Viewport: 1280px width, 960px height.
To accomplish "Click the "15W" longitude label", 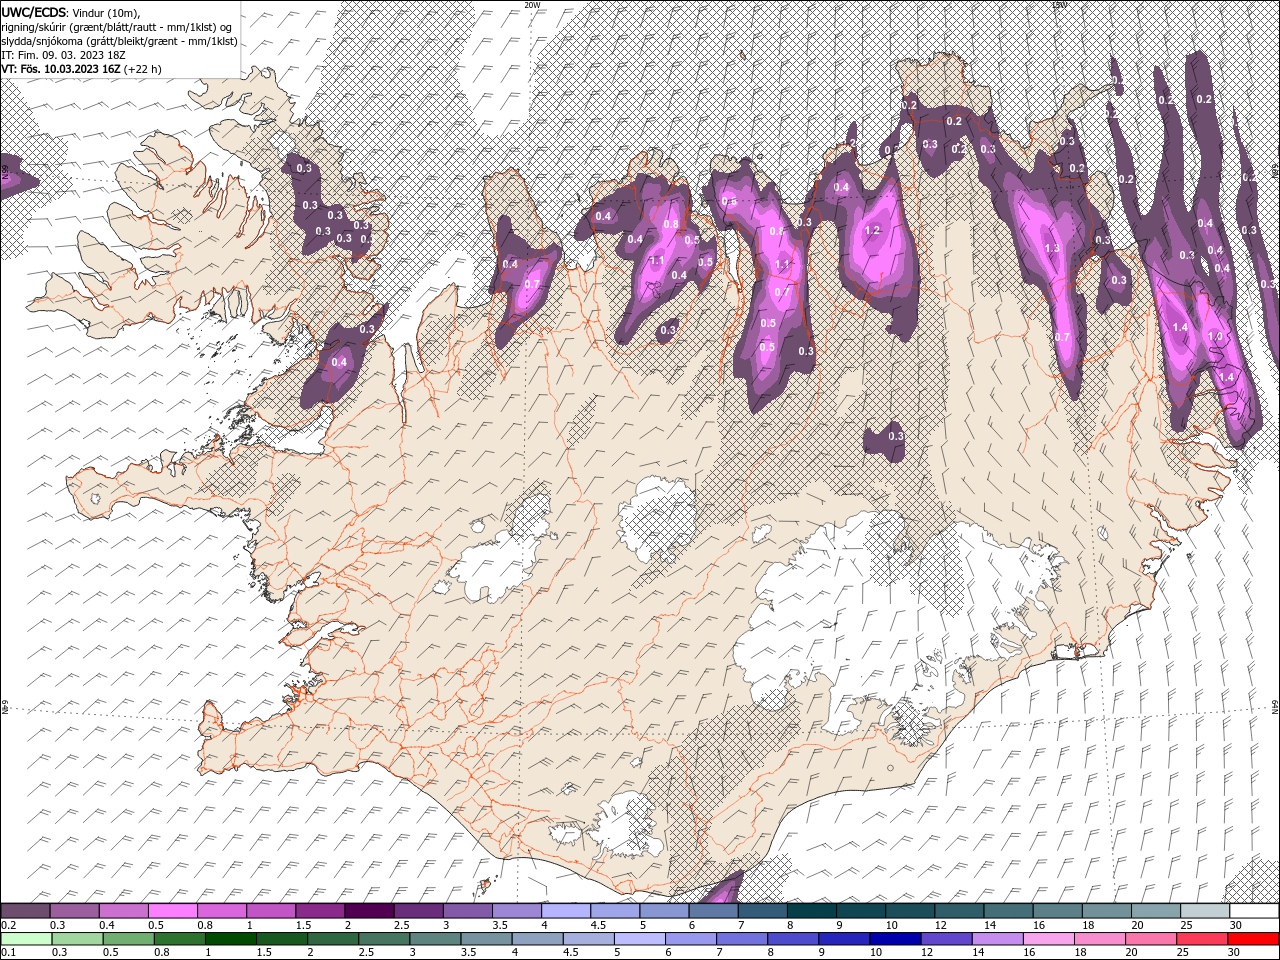I will click(1059, 5).
